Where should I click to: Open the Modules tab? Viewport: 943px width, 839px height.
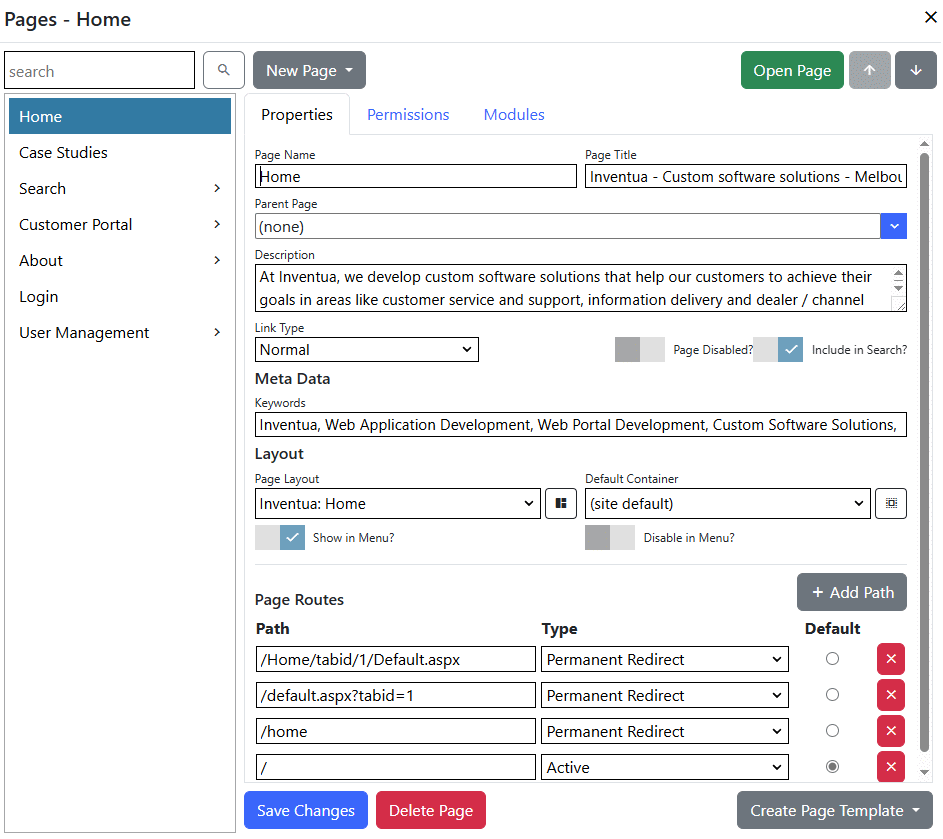click(513, 114)
